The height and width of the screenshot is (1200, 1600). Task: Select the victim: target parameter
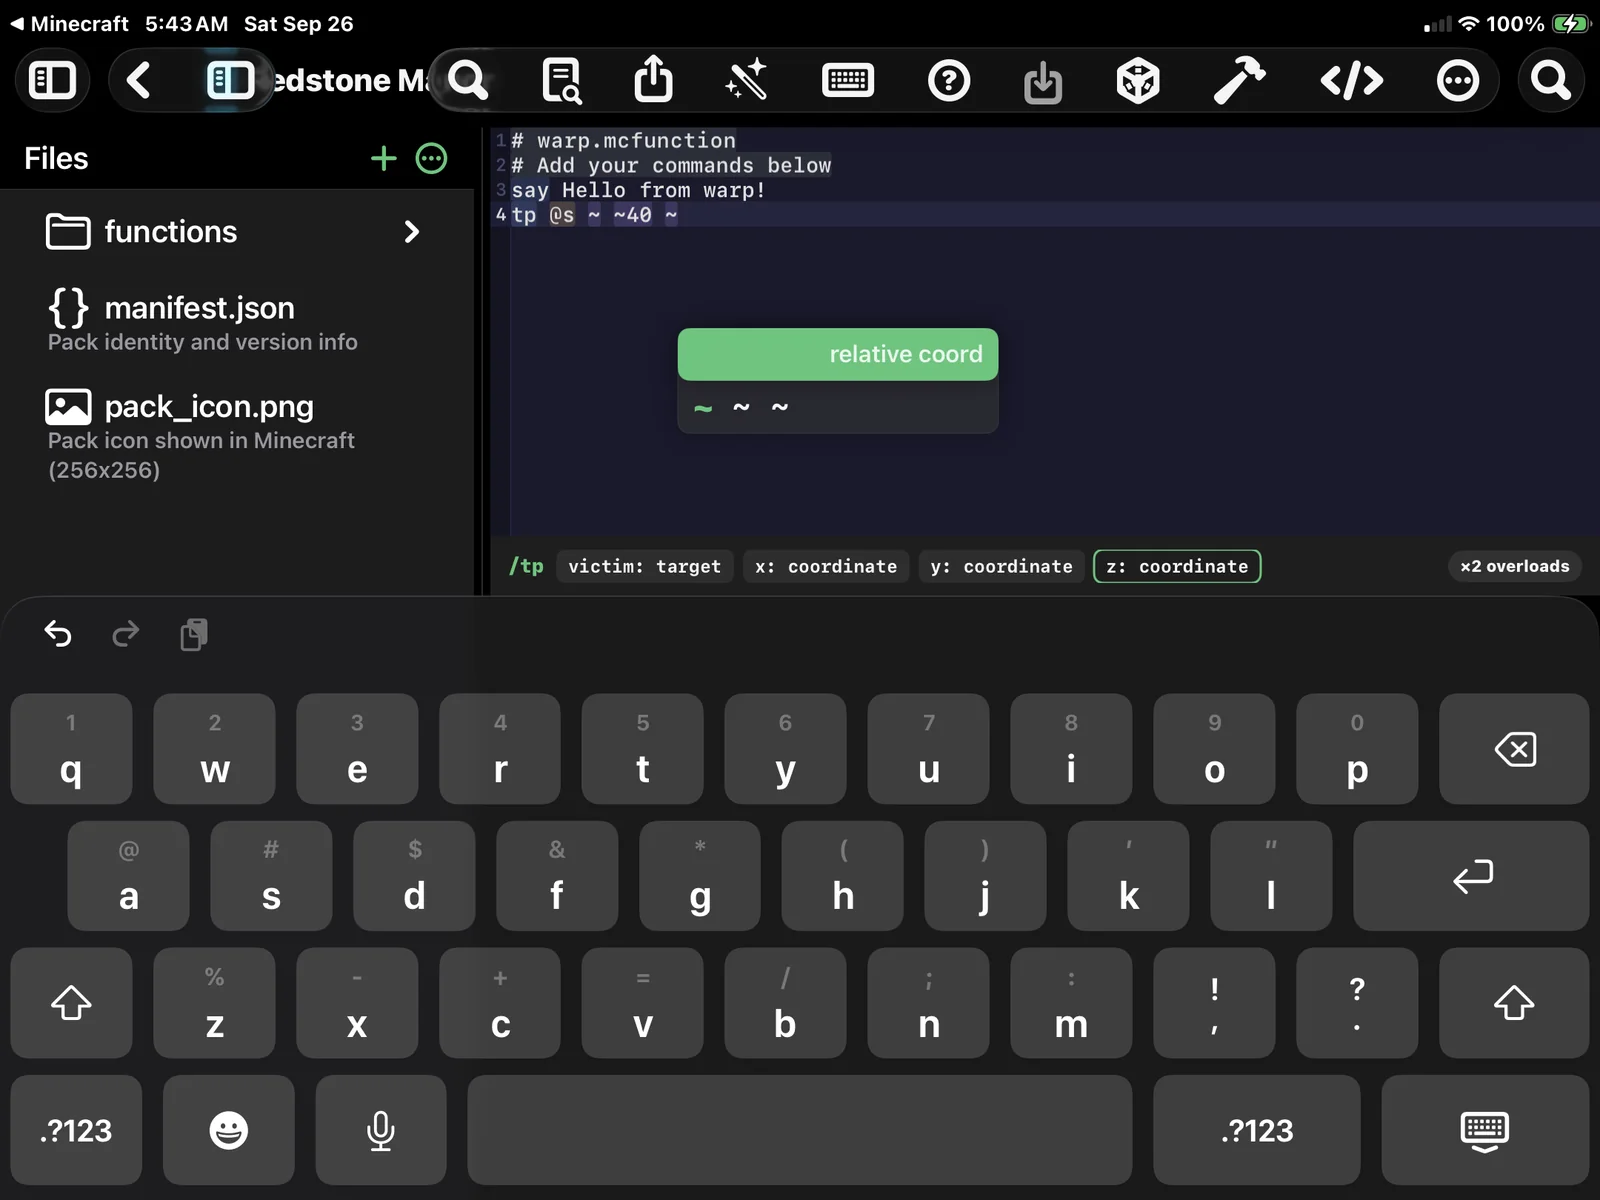click(644, 566)
